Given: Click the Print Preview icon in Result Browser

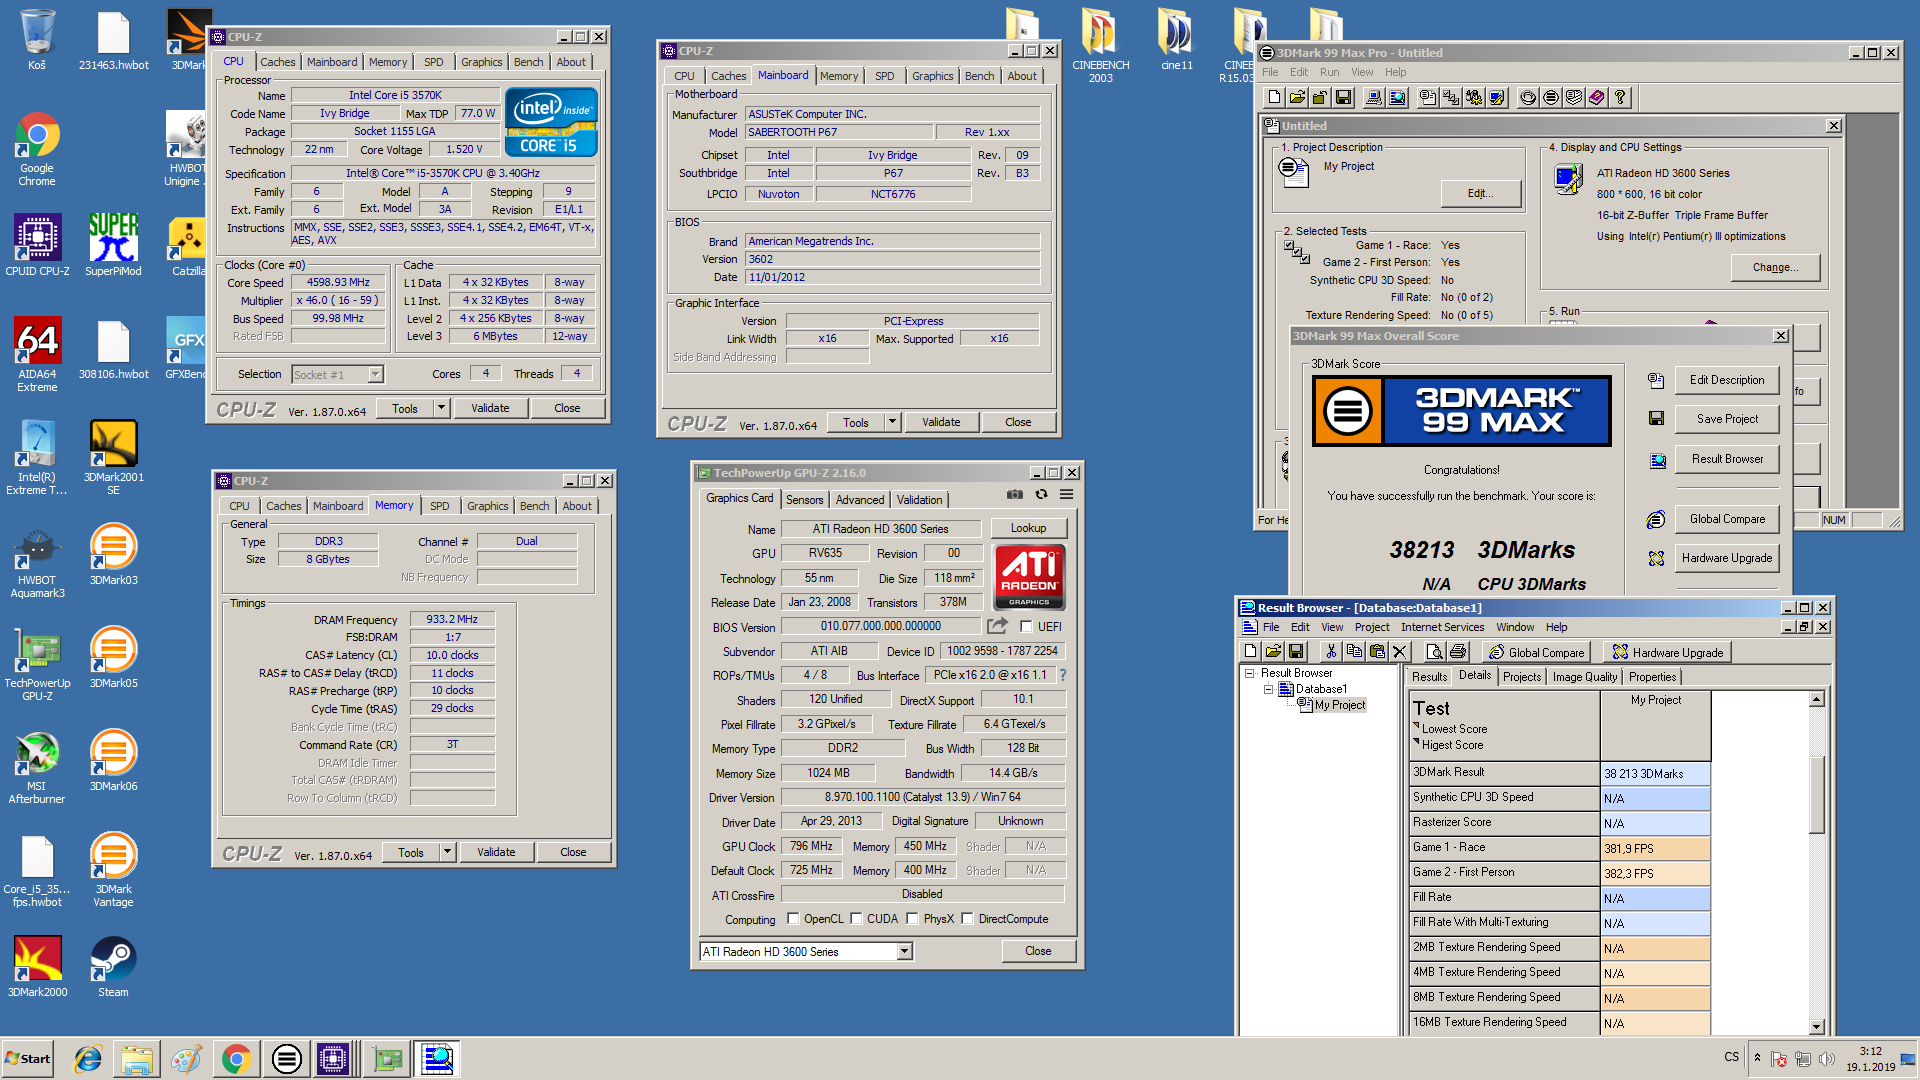Looking at the screenshot, I should 1435,652.
